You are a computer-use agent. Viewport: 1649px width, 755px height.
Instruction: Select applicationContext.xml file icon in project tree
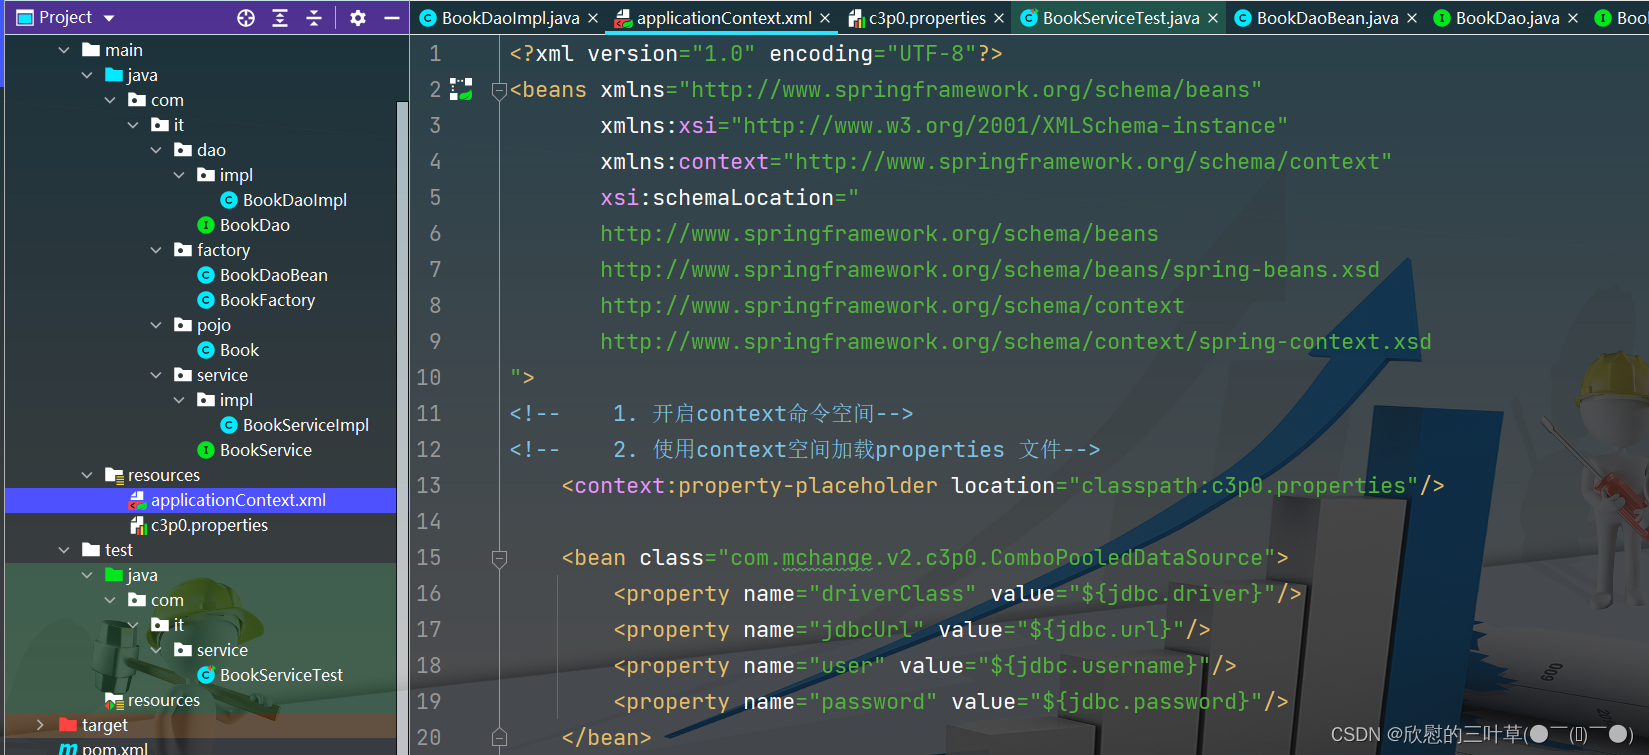coord(137,500)
